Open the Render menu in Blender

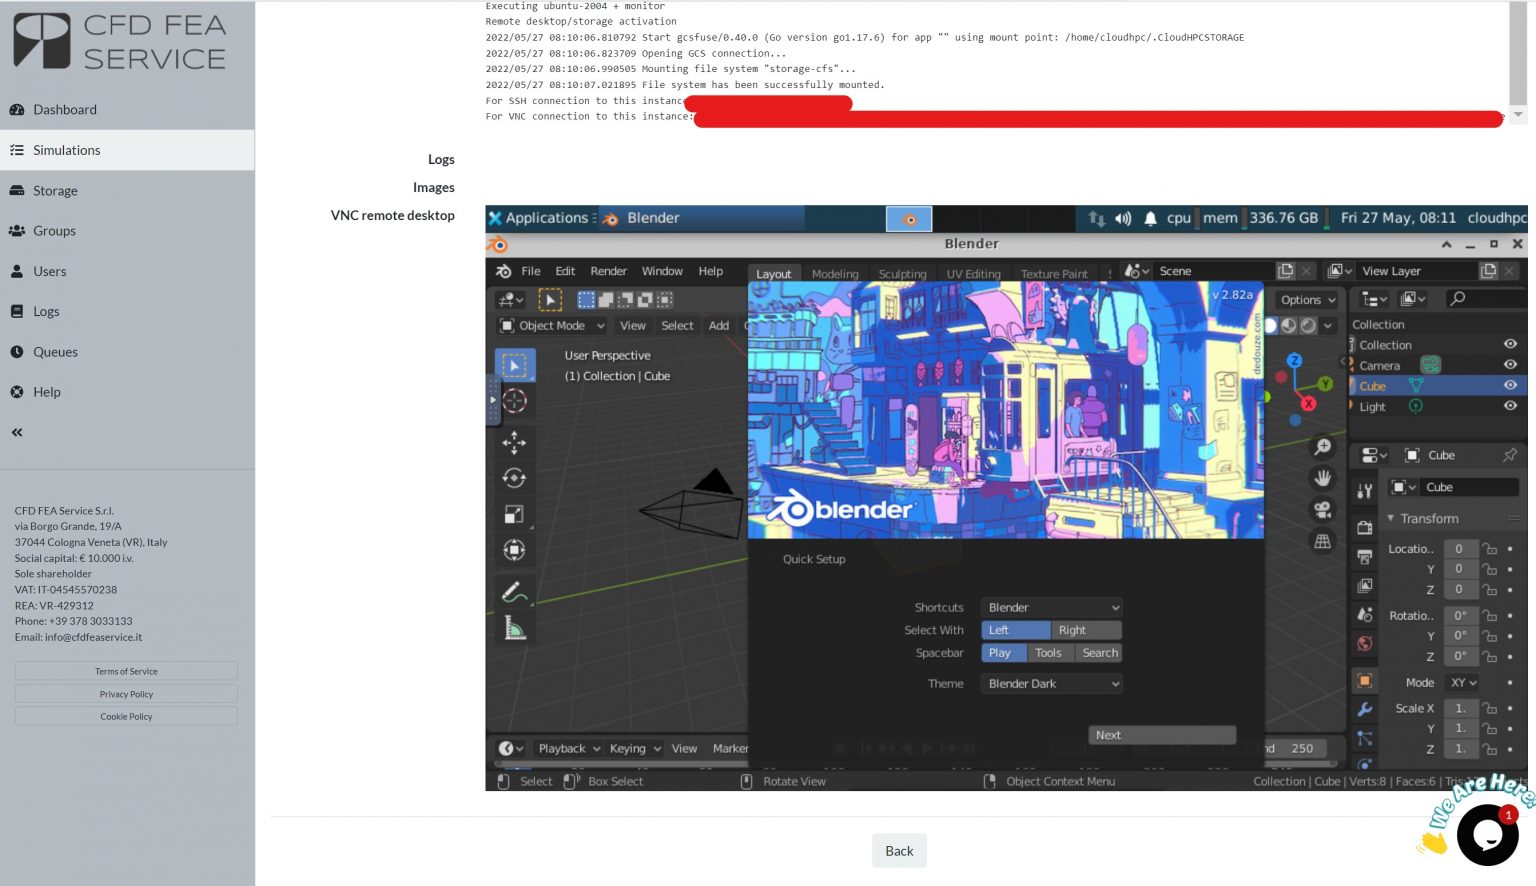[x=608, y=270]
